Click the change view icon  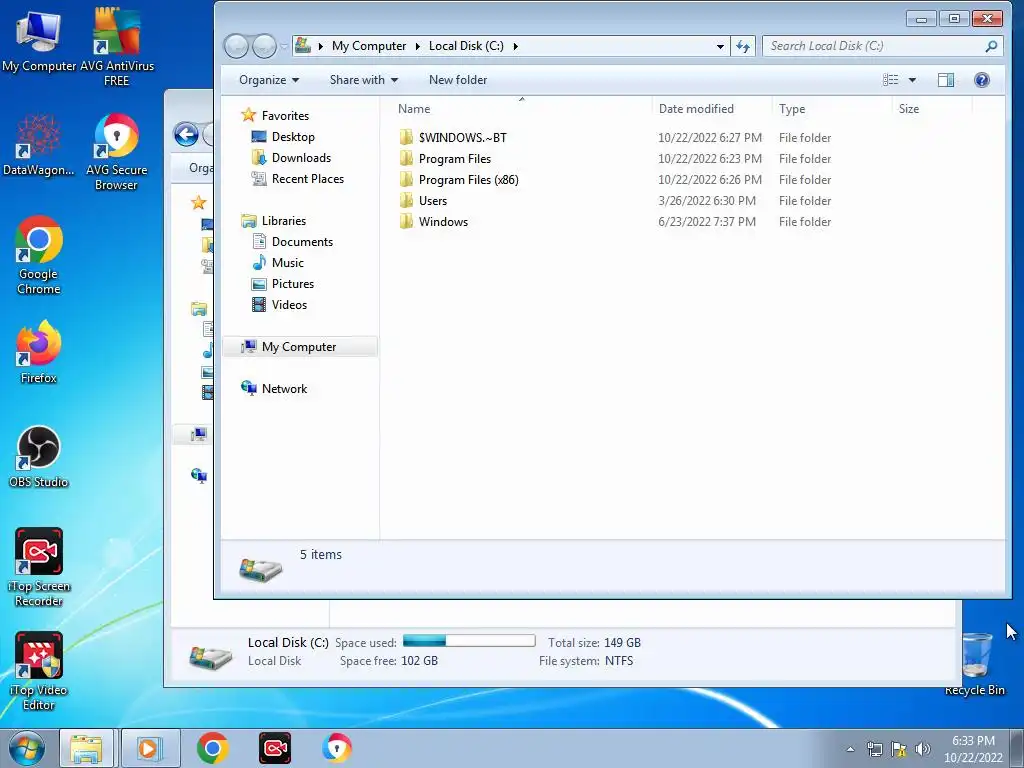891,80
